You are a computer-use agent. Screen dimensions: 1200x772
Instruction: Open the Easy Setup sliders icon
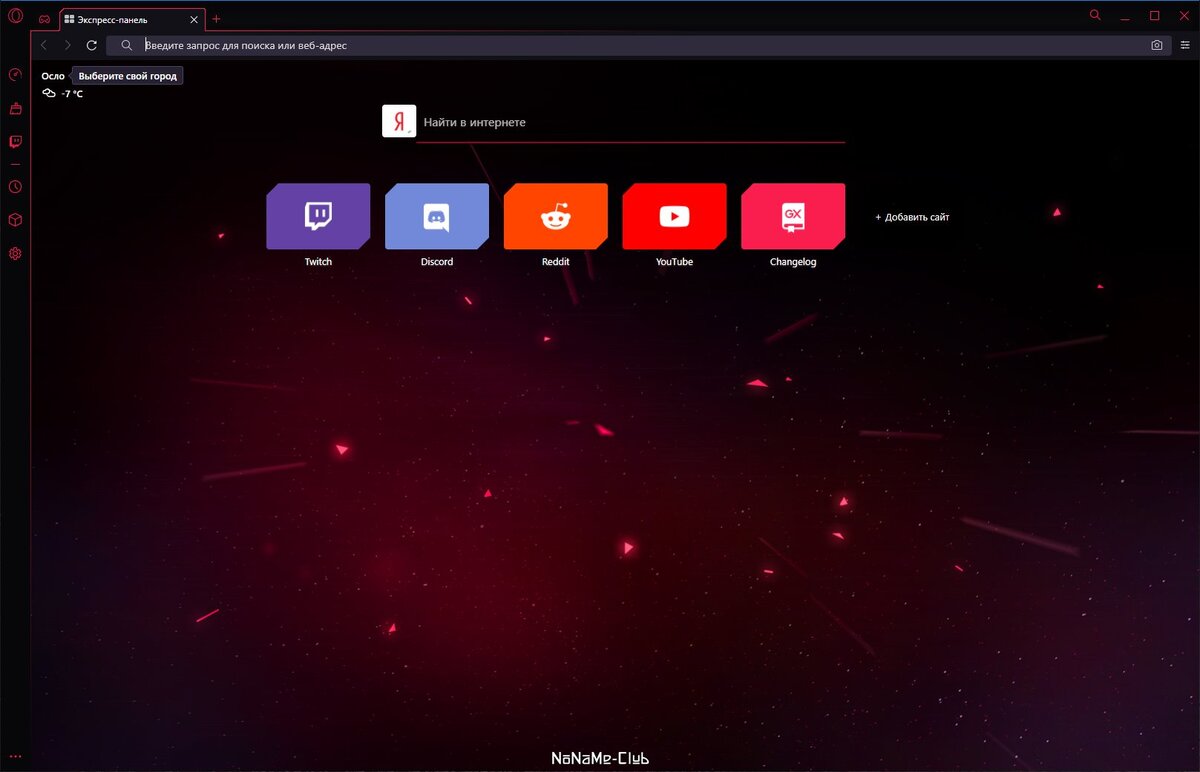pyautogui.click(x=1186, y=45)
